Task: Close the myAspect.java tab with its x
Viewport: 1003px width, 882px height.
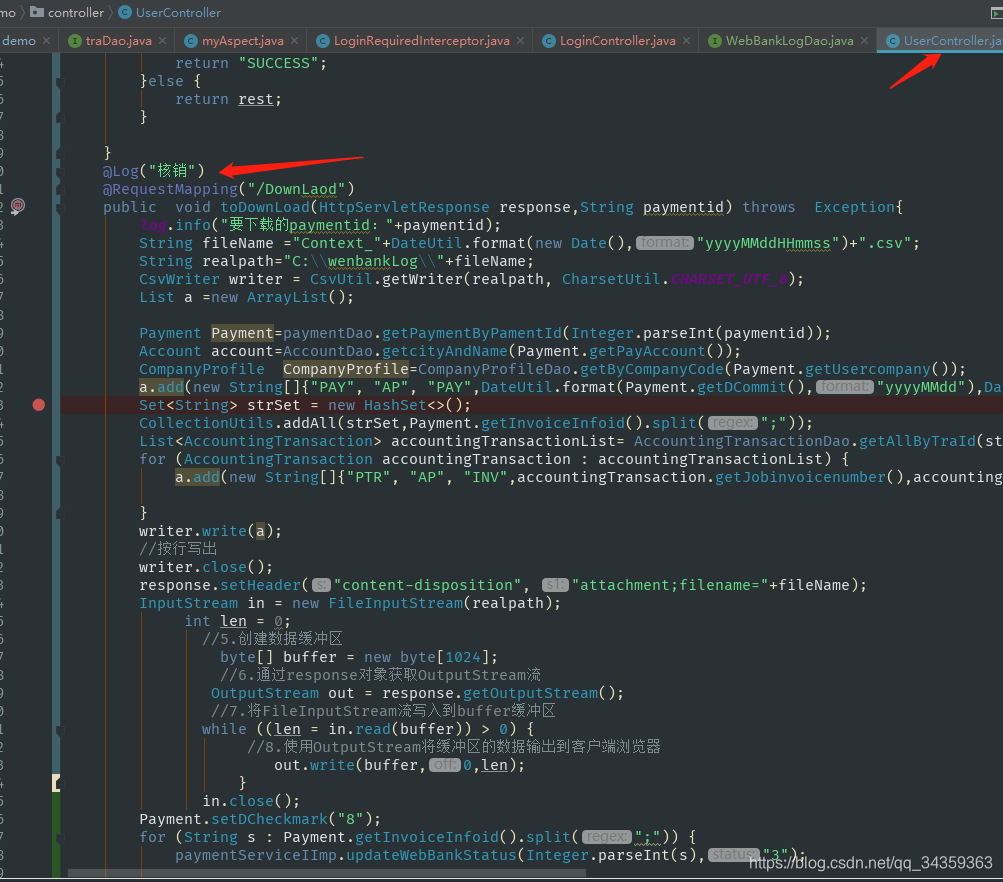Action: (292, 41)
